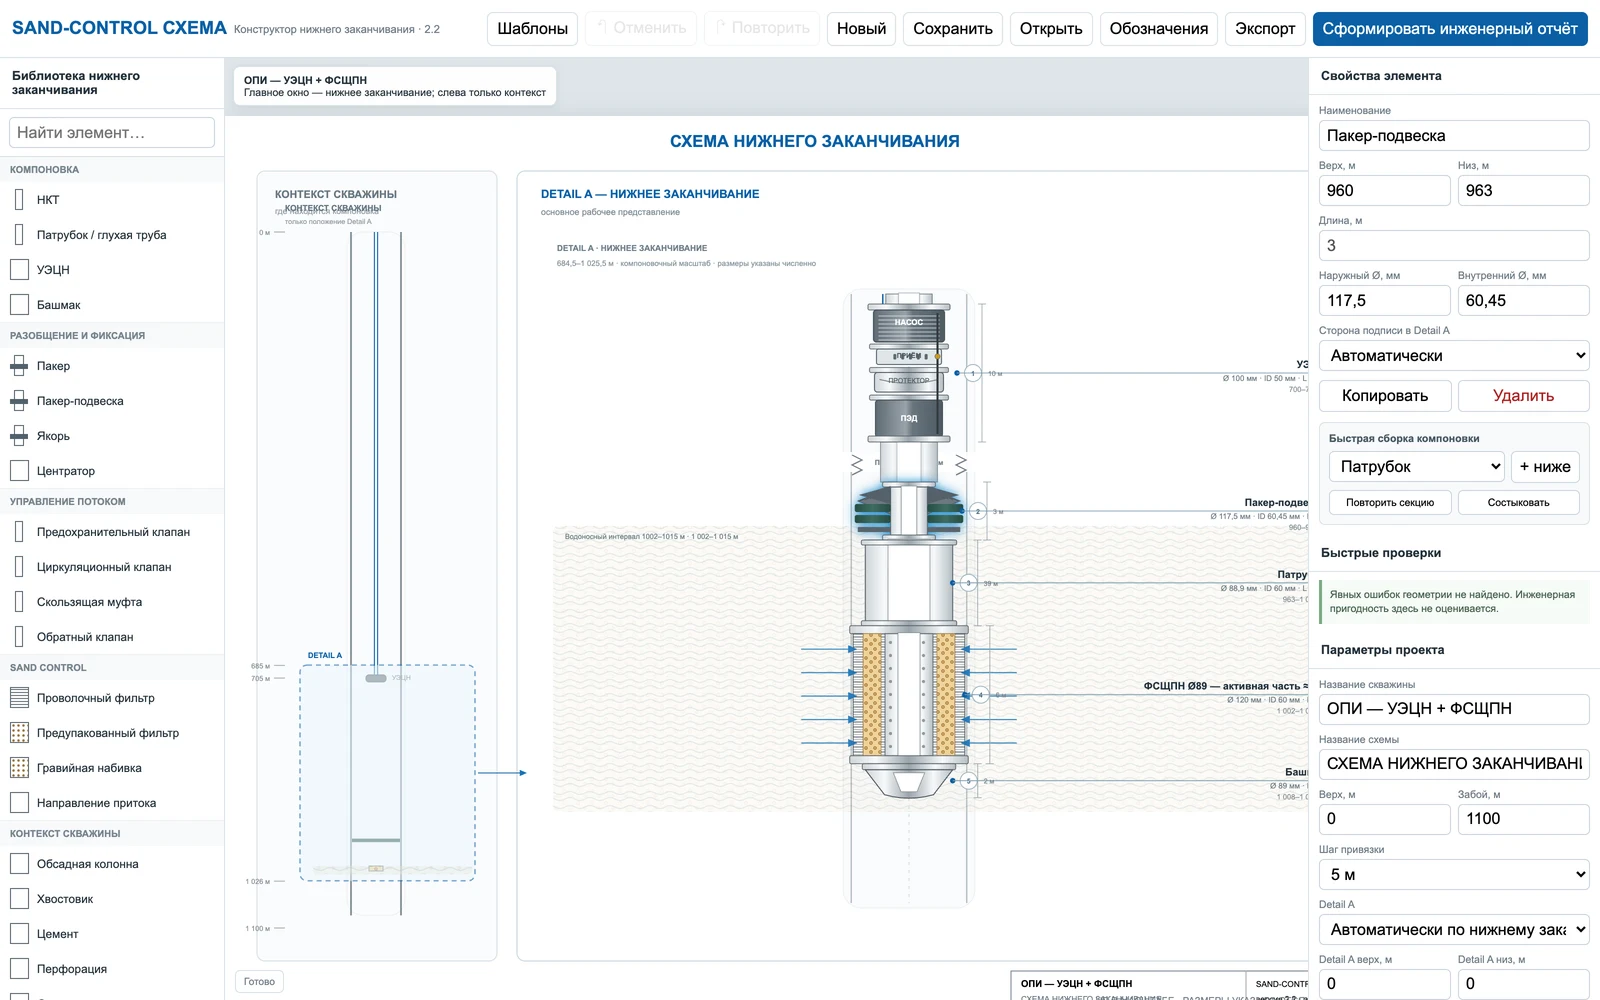Select the Цемент element icon
Viewport: 1600px width, 1000px height.
tap(19, 934)
